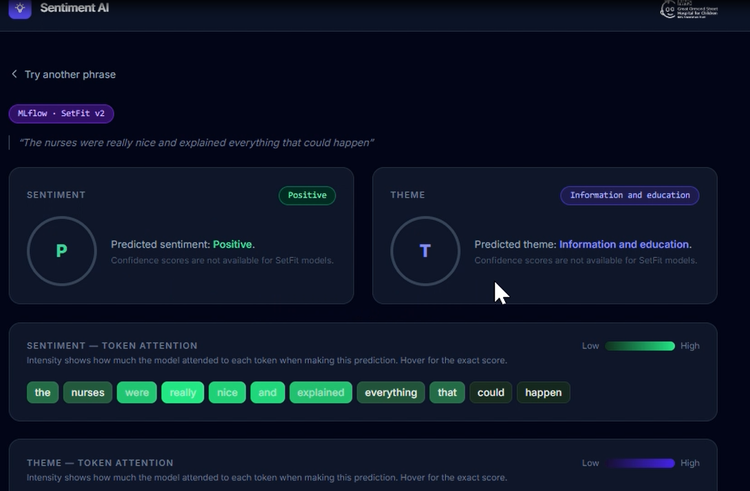Click the Sentiment AI title text
This screenshot has width=750, height=491.
tap(75, 8)
